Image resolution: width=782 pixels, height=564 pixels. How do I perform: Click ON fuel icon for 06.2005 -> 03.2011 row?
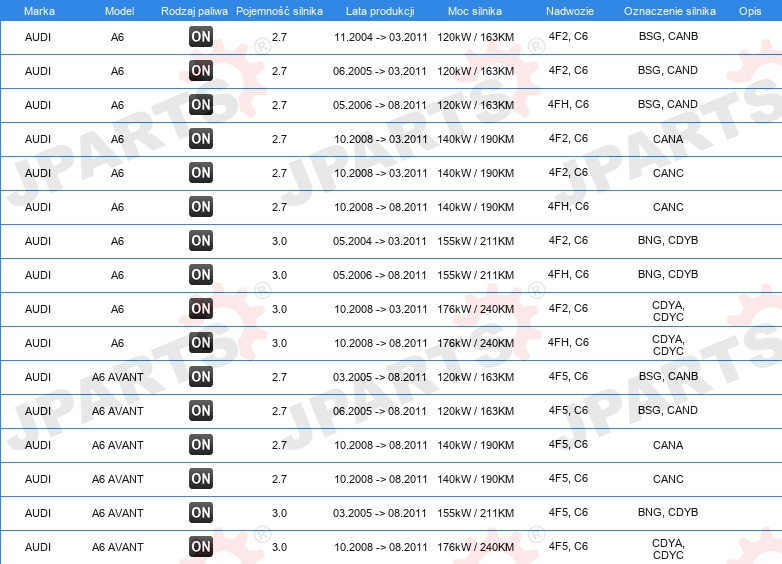[200, 70]
